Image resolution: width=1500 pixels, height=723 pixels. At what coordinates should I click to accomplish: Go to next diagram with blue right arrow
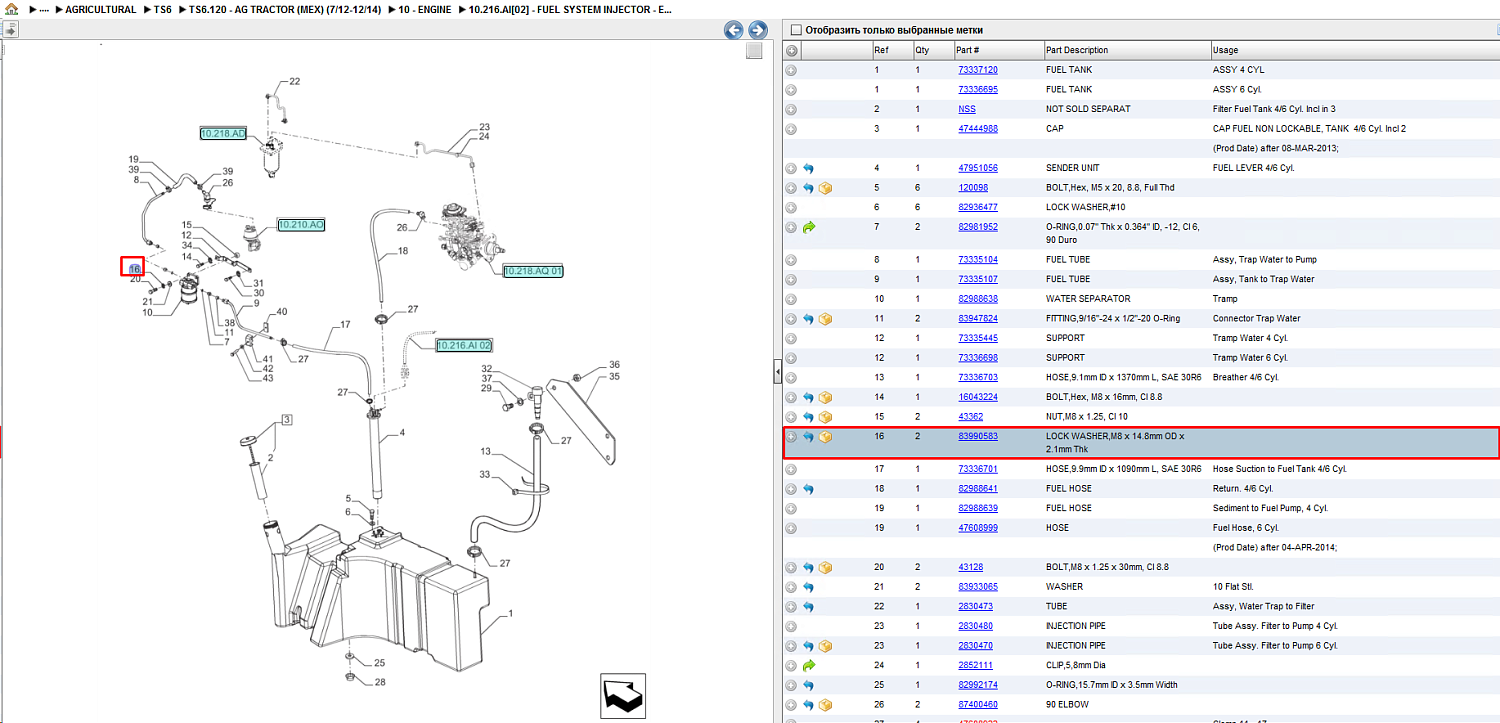pos(758,30)
